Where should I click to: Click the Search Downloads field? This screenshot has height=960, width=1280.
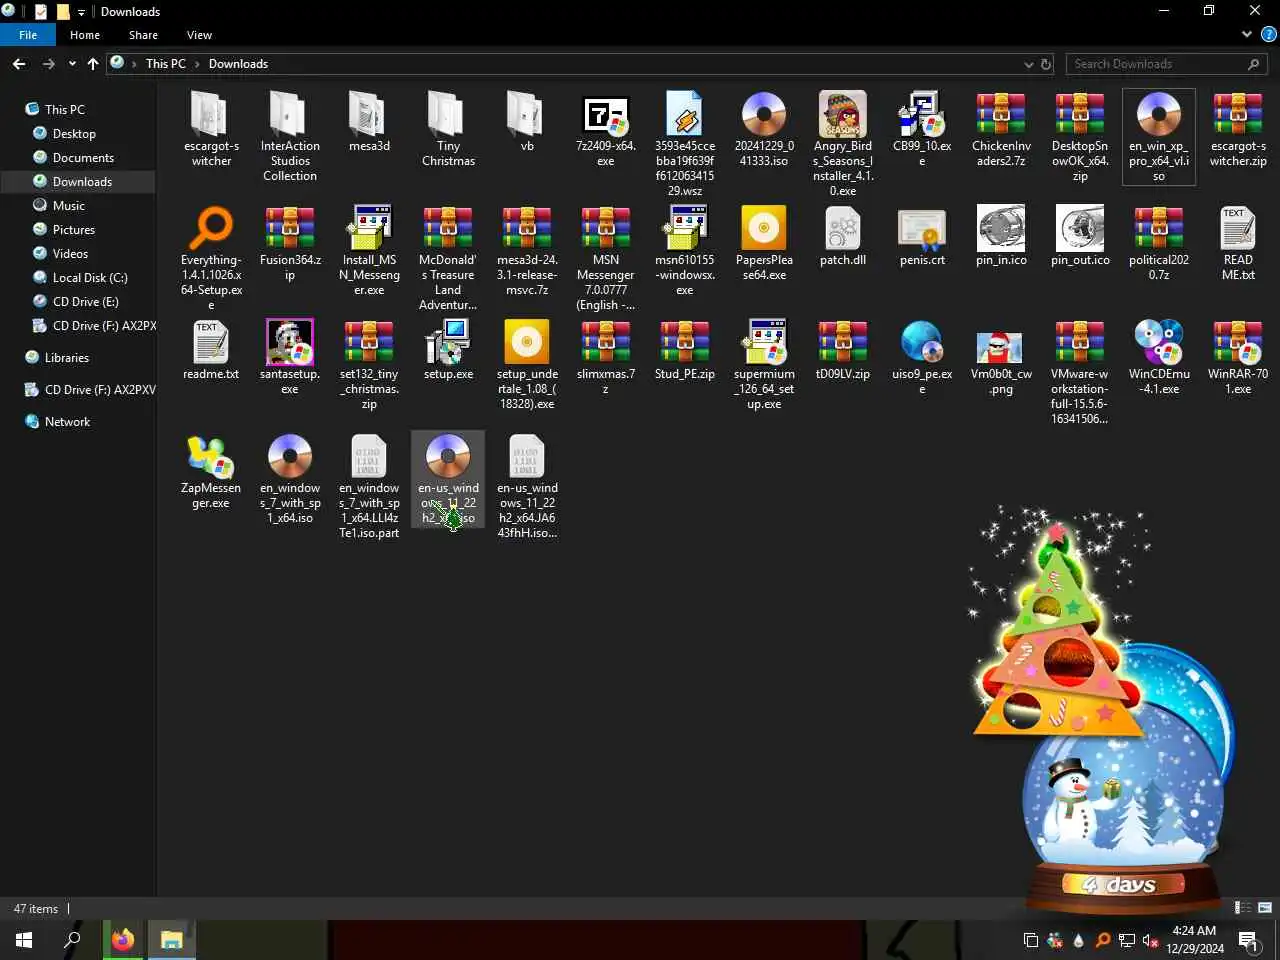tap(1167, 64)
